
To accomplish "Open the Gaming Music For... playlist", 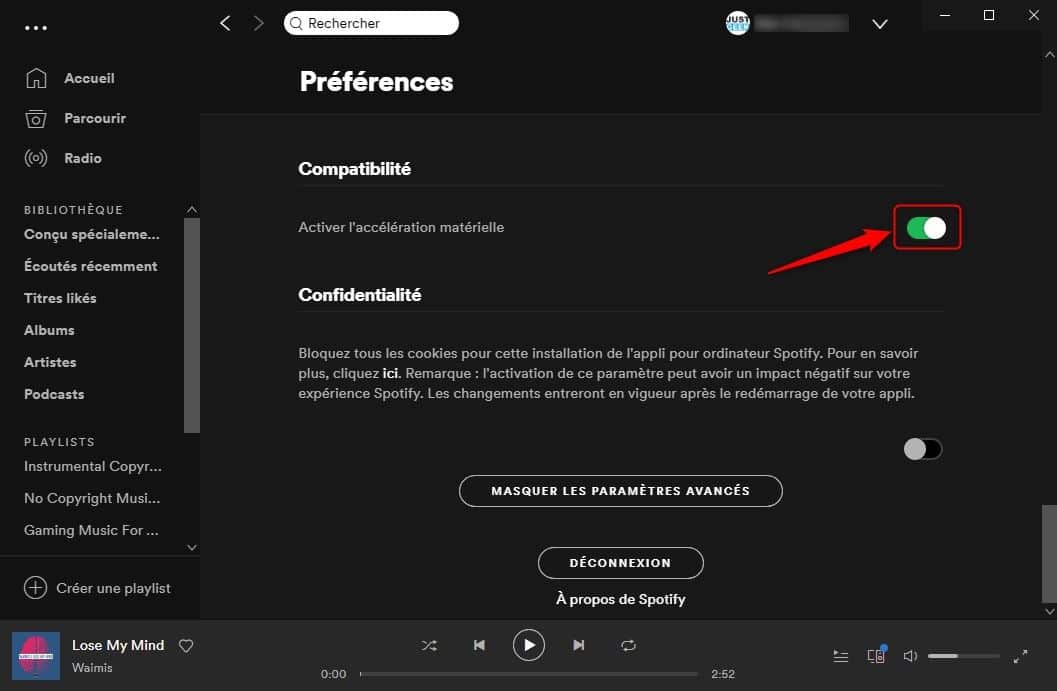I will pyautogui.click(x=91, y=531).
